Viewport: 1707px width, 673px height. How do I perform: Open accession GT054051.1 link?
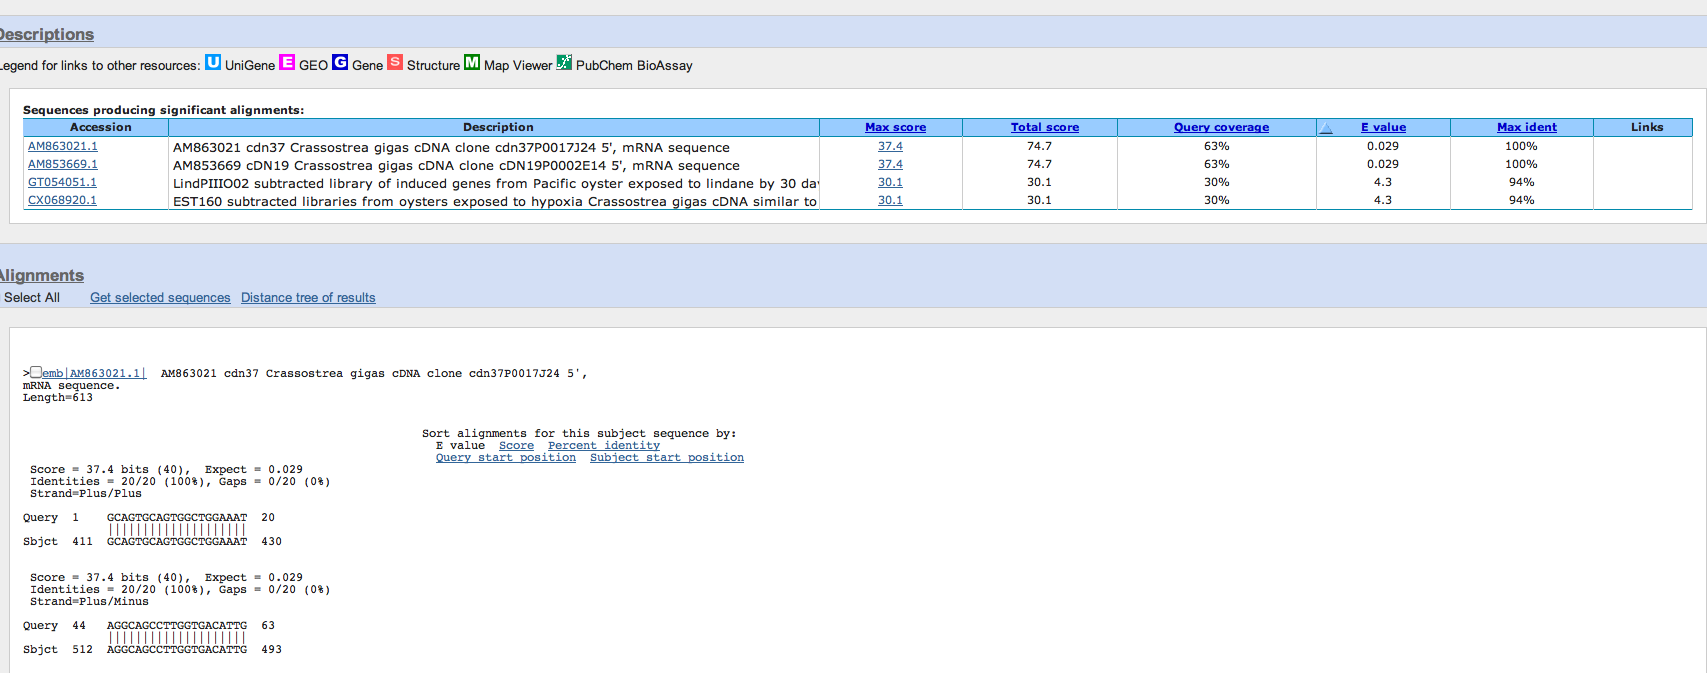[62, 182]
